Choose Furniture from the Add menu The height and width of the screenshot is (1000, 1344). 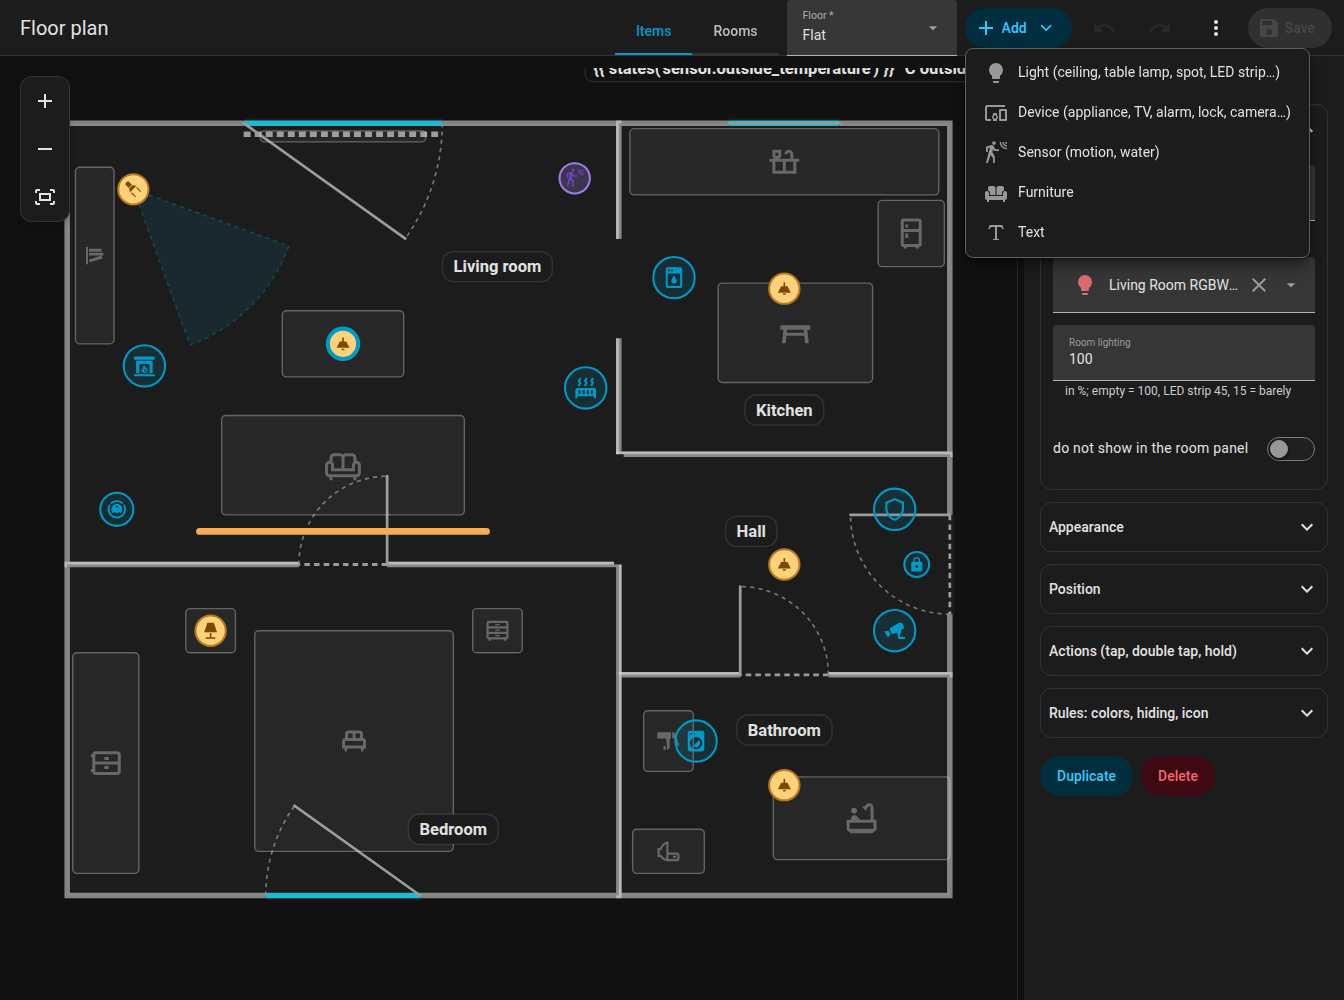pos(1137,192)
